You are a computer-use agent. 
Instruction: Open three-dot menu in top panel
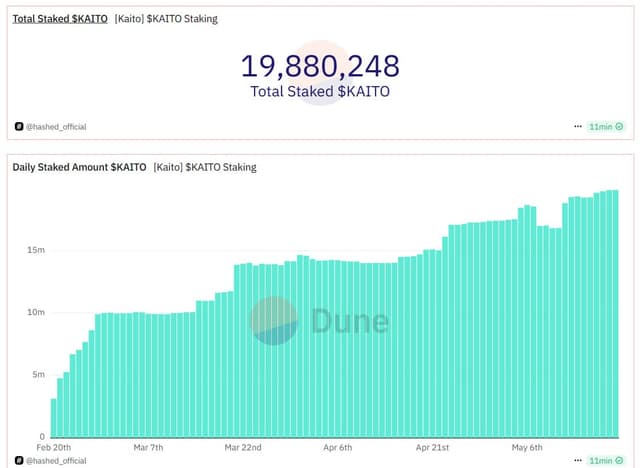[x=578, y=126]
